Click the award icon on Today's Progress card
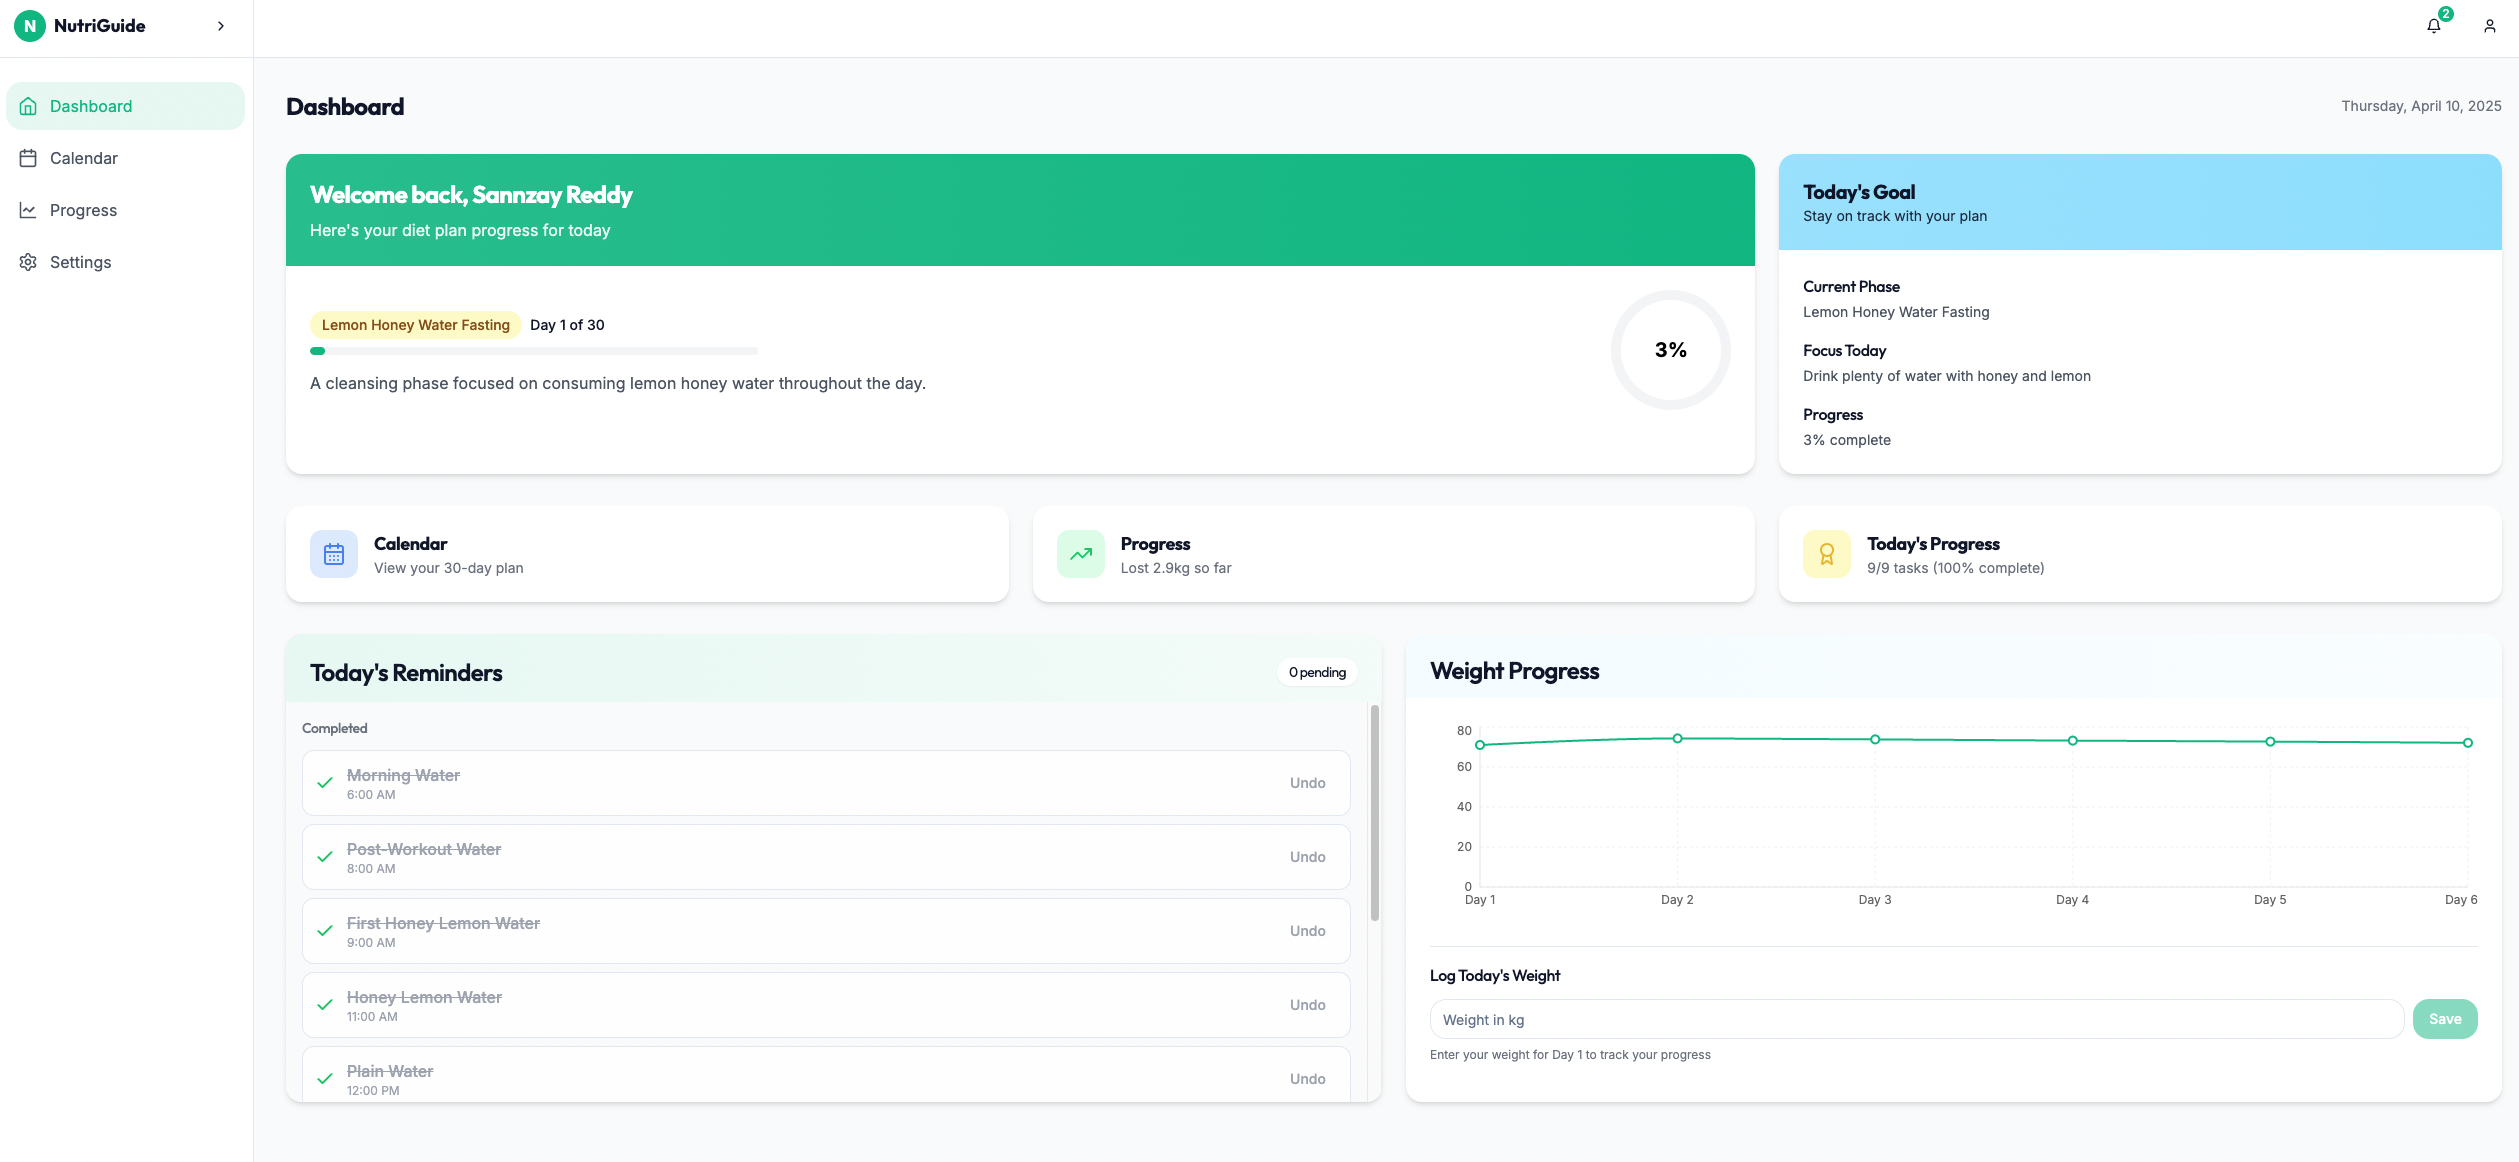The image size is (2519, 1162). [x=1826, y=553]
